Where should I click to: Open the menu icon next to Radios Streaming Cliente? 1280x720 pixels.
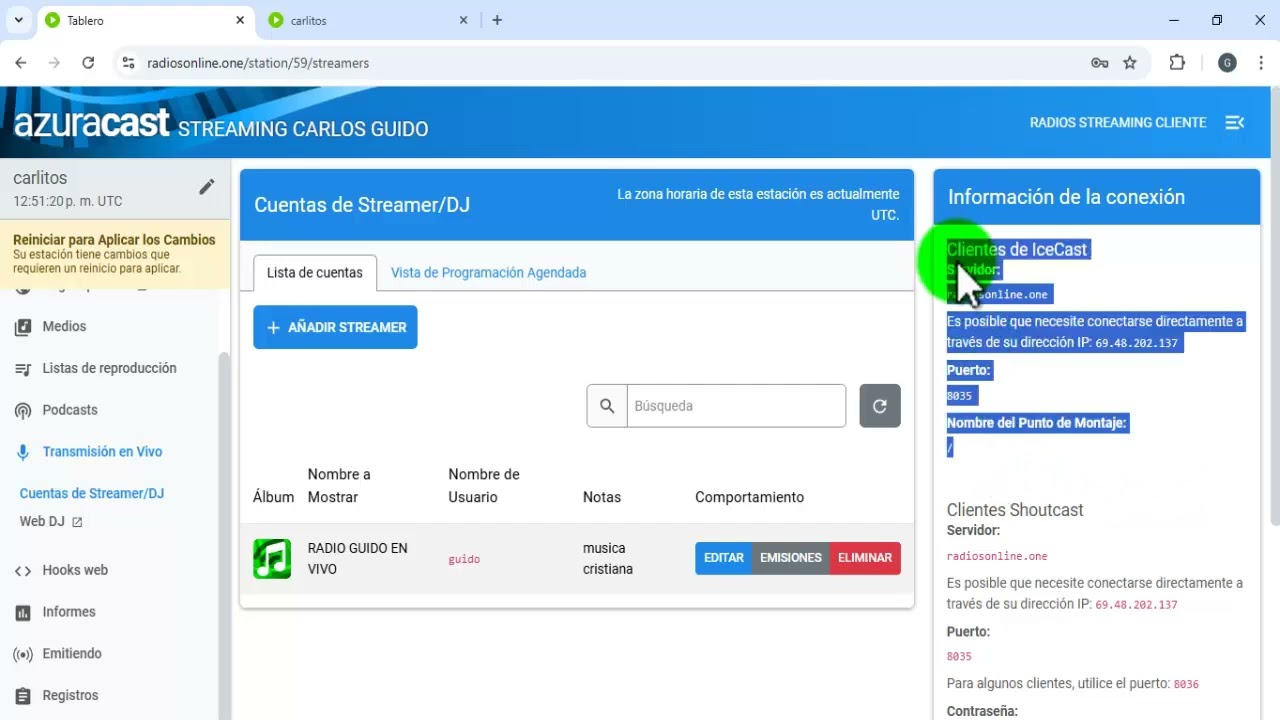pos(1235,122)
